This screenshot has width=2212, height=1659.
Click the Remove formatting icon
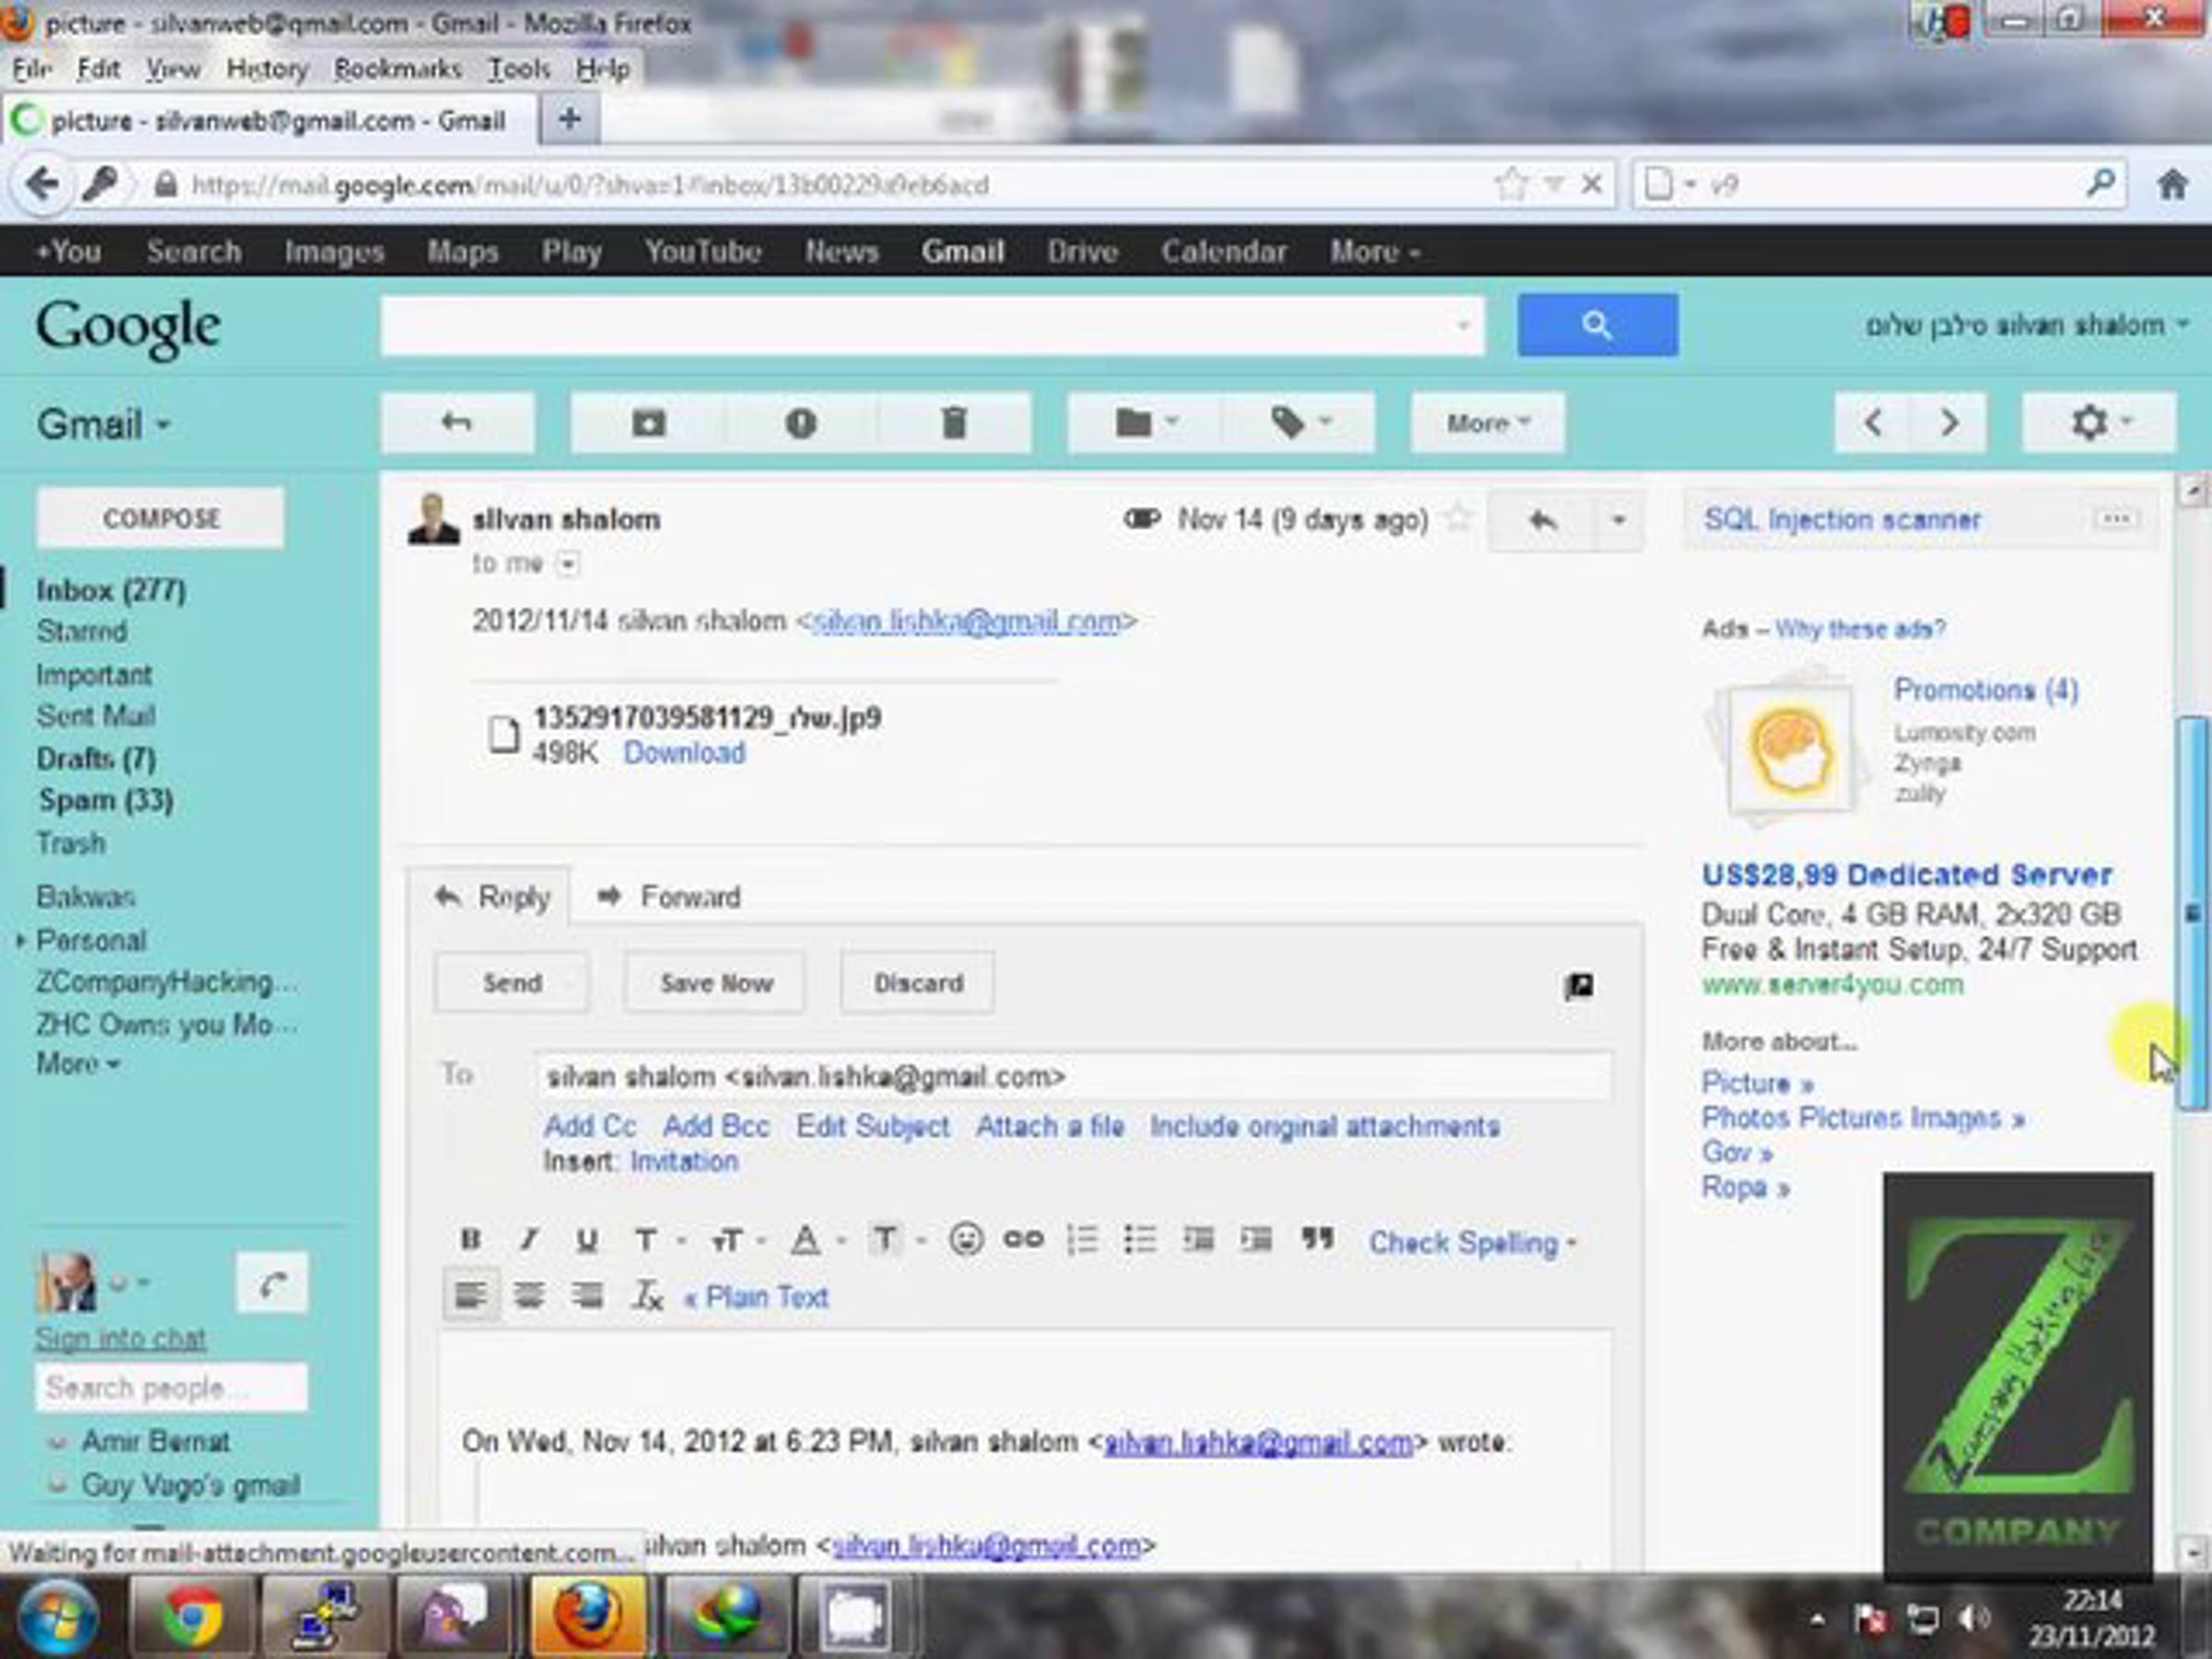pos(647,1297)
